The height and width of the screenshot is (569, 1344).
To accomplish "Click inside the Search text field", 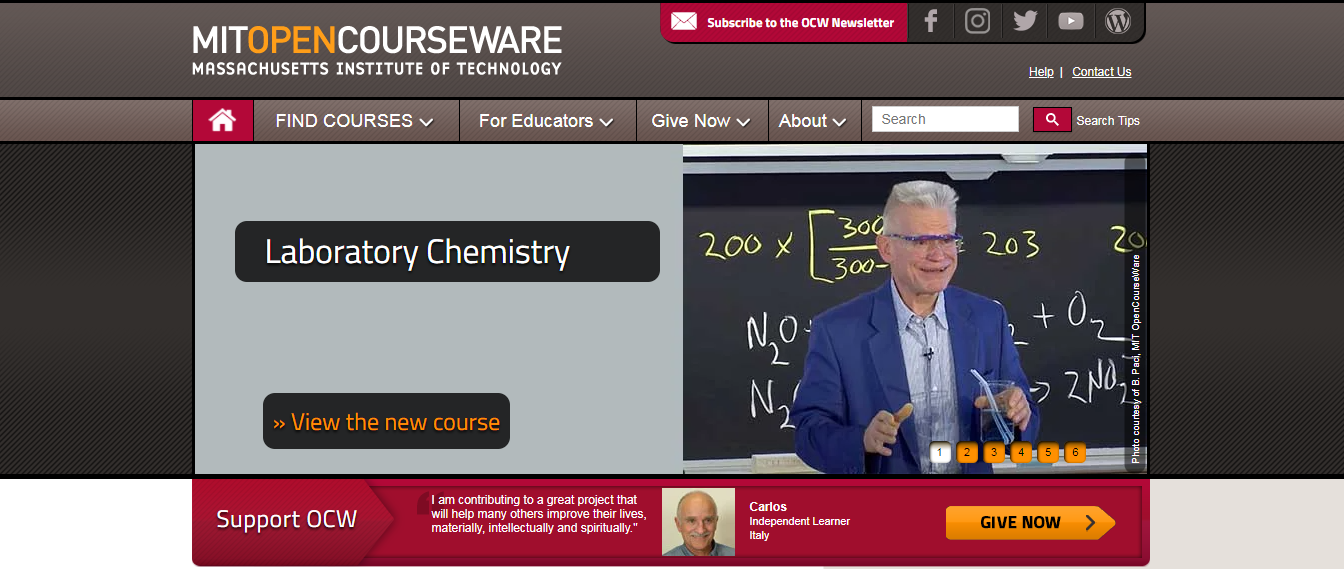I will tap(945, 119).
